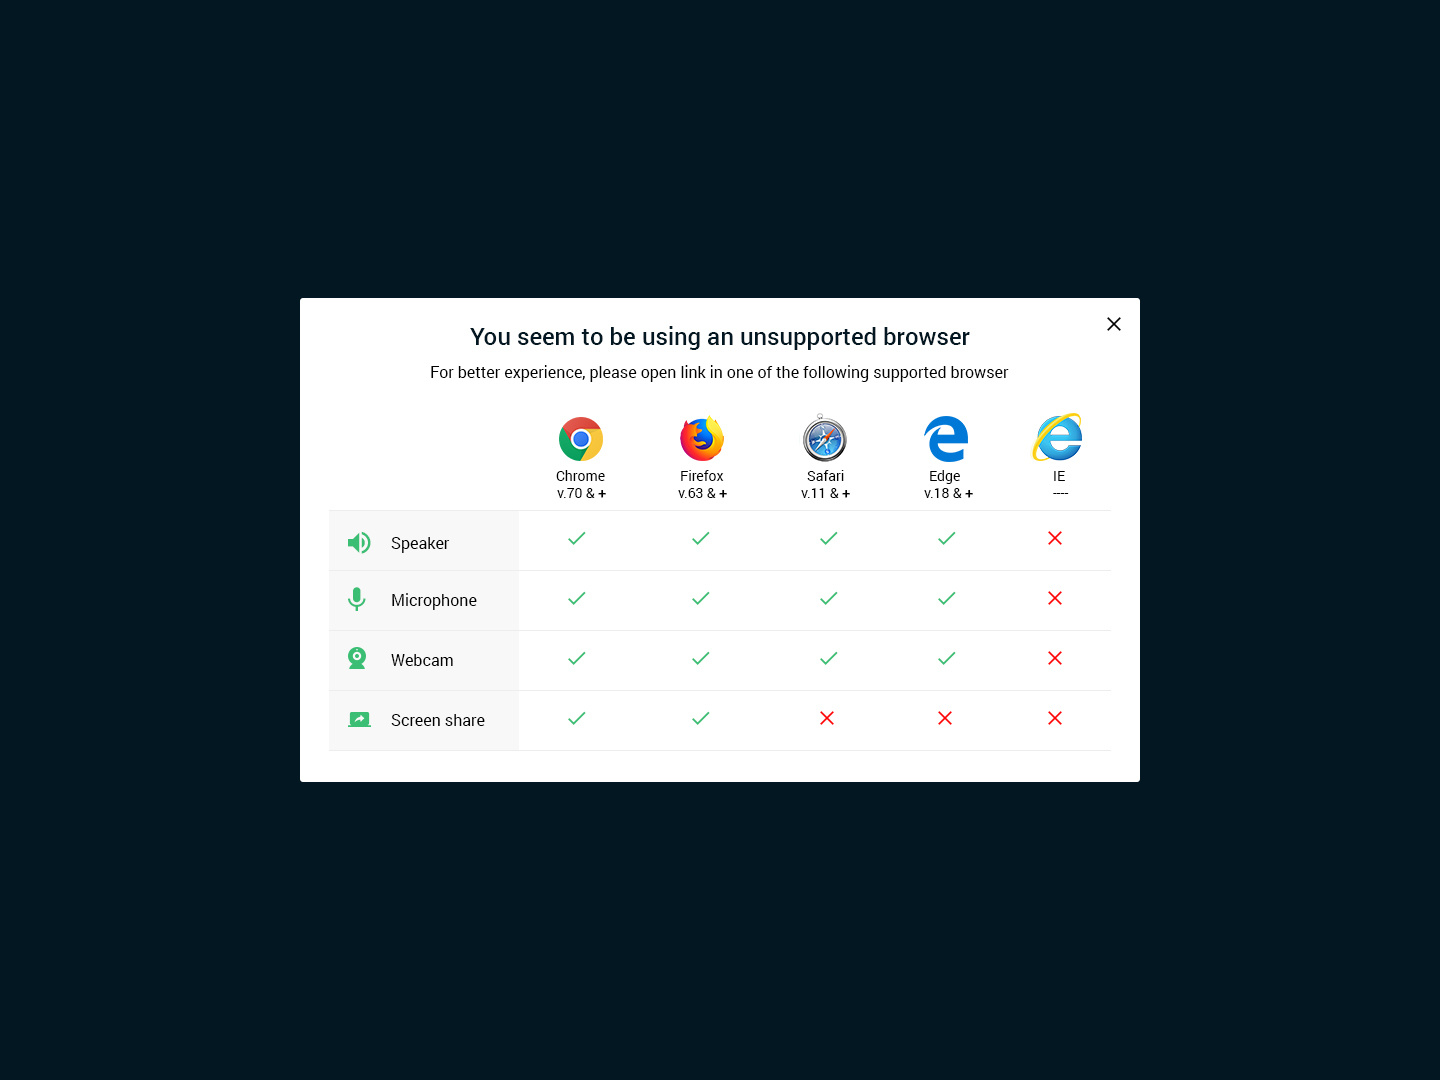Click the Webcam checkmark under Edge

(x=946, y=659)
